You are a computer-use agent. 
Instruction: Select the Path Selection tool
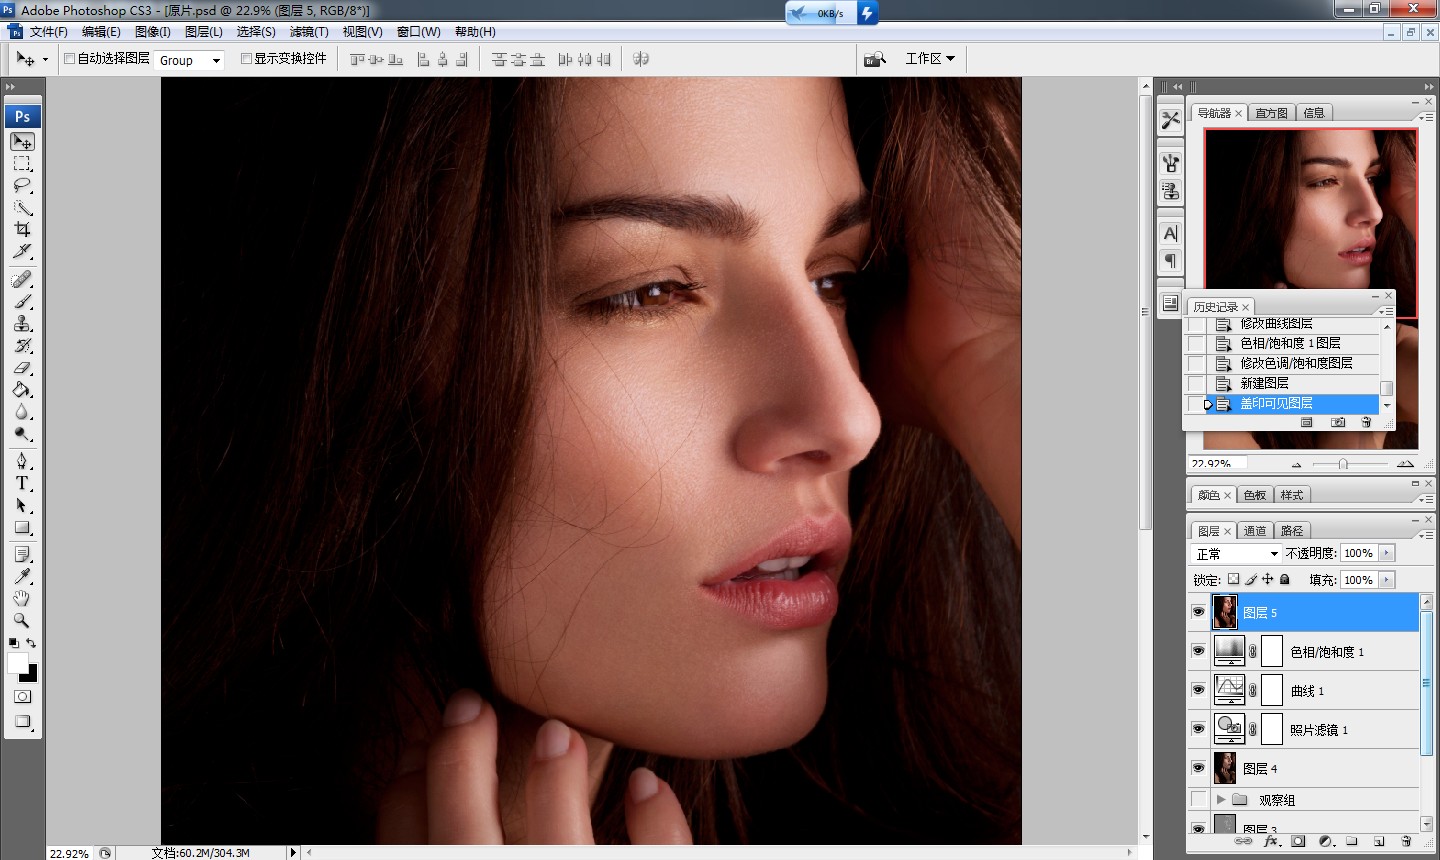tap(22, 506)
